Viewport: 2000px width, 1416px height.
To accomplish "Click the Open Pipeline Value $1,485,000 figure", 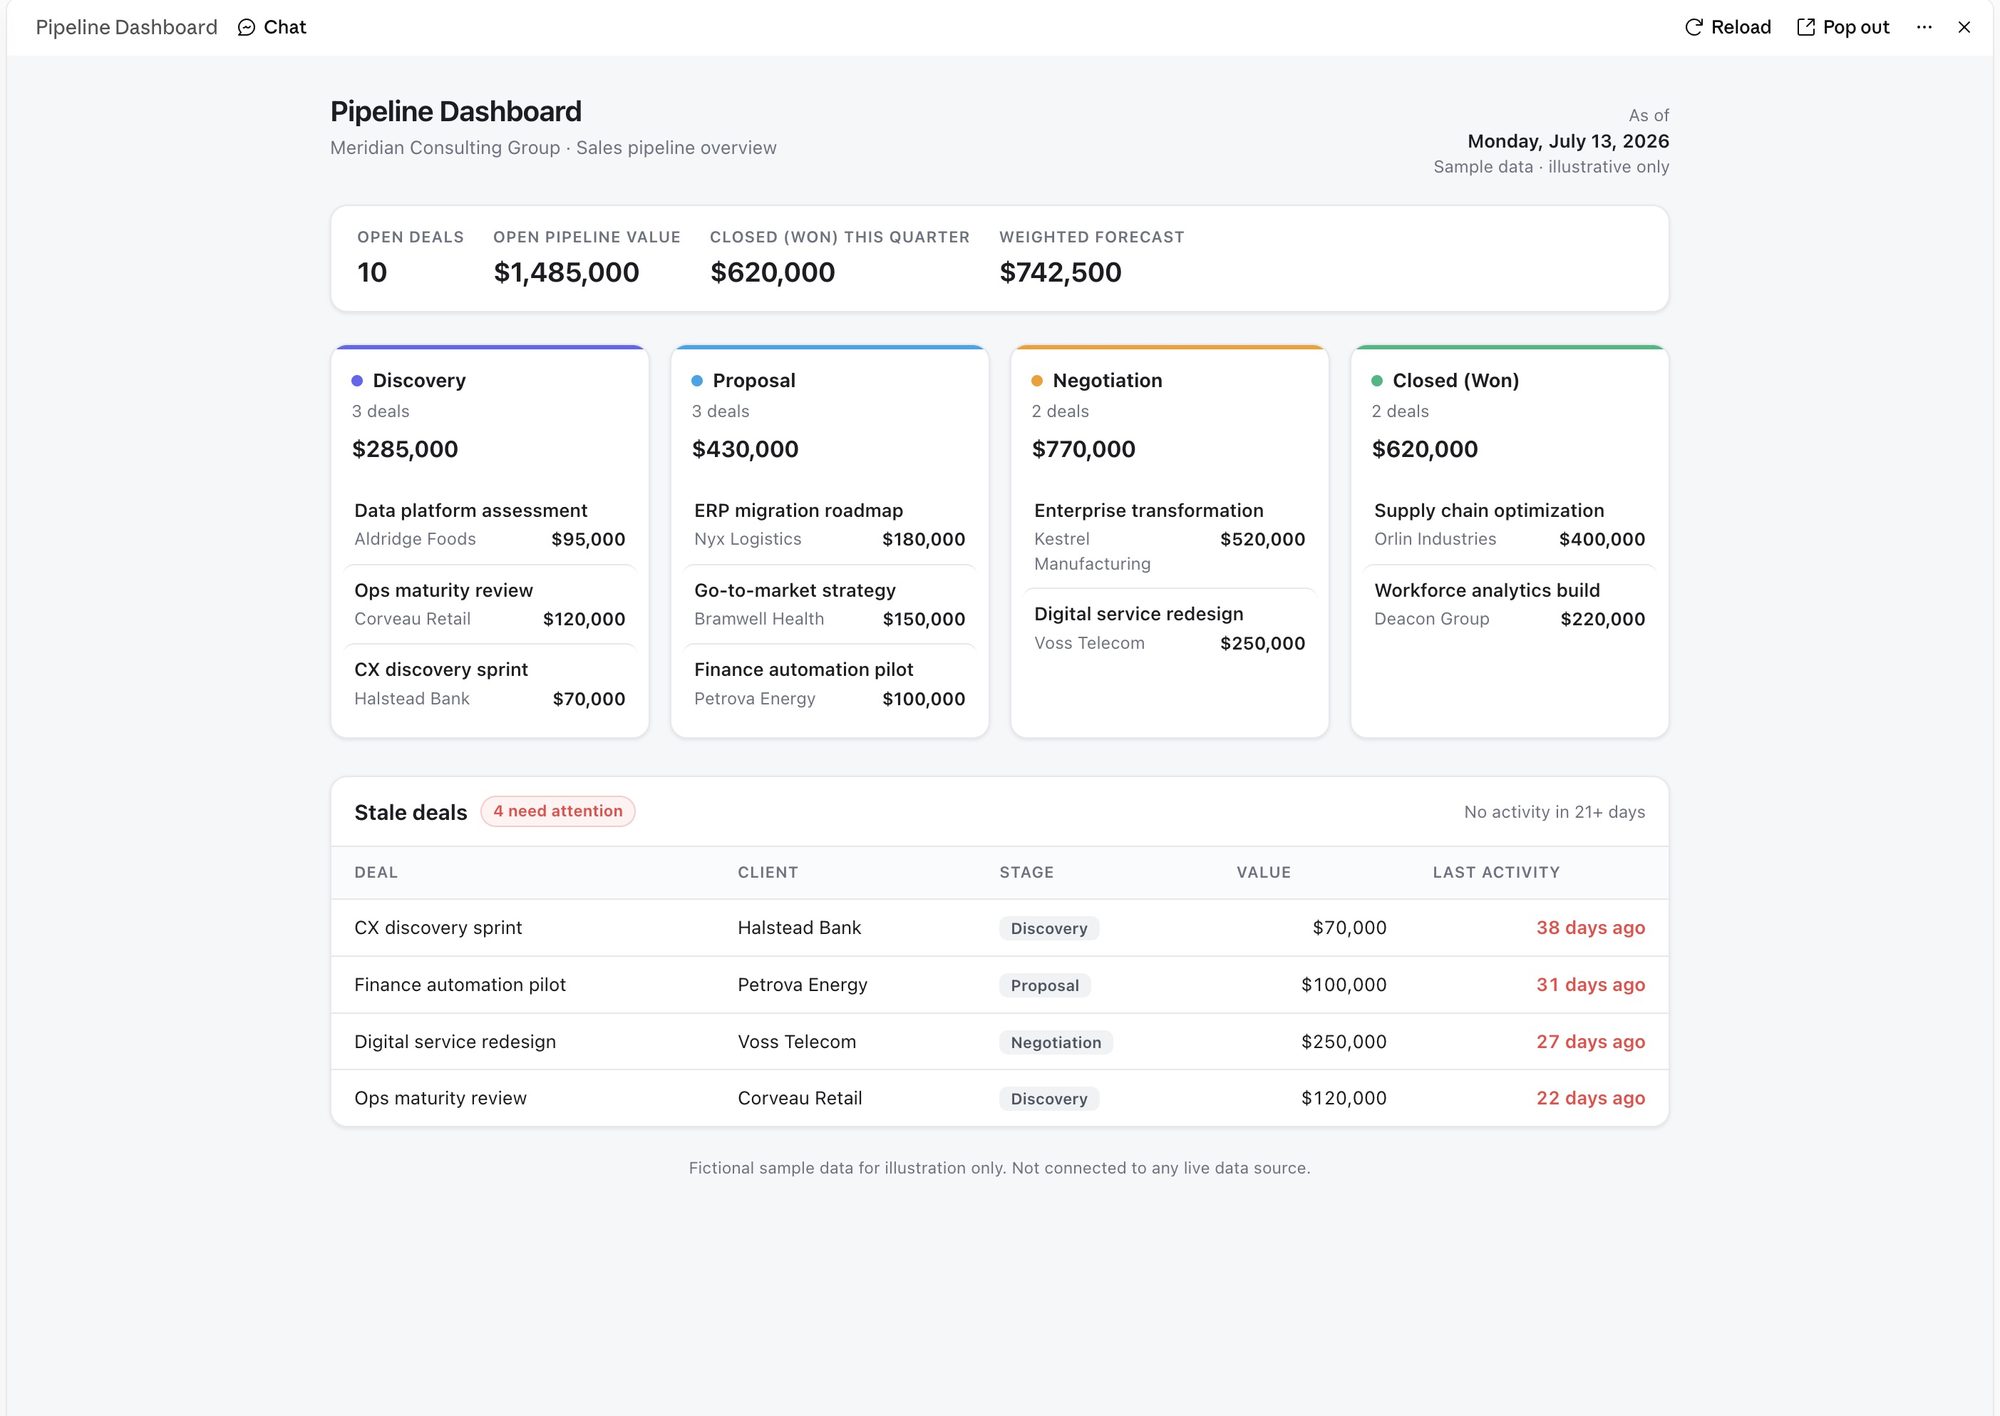I will [566, 272].
